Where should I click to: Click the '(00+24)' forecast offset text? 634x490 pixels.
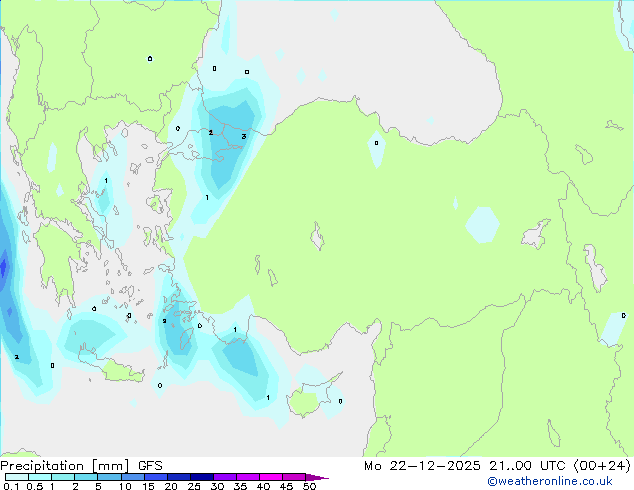pos(602,466)
